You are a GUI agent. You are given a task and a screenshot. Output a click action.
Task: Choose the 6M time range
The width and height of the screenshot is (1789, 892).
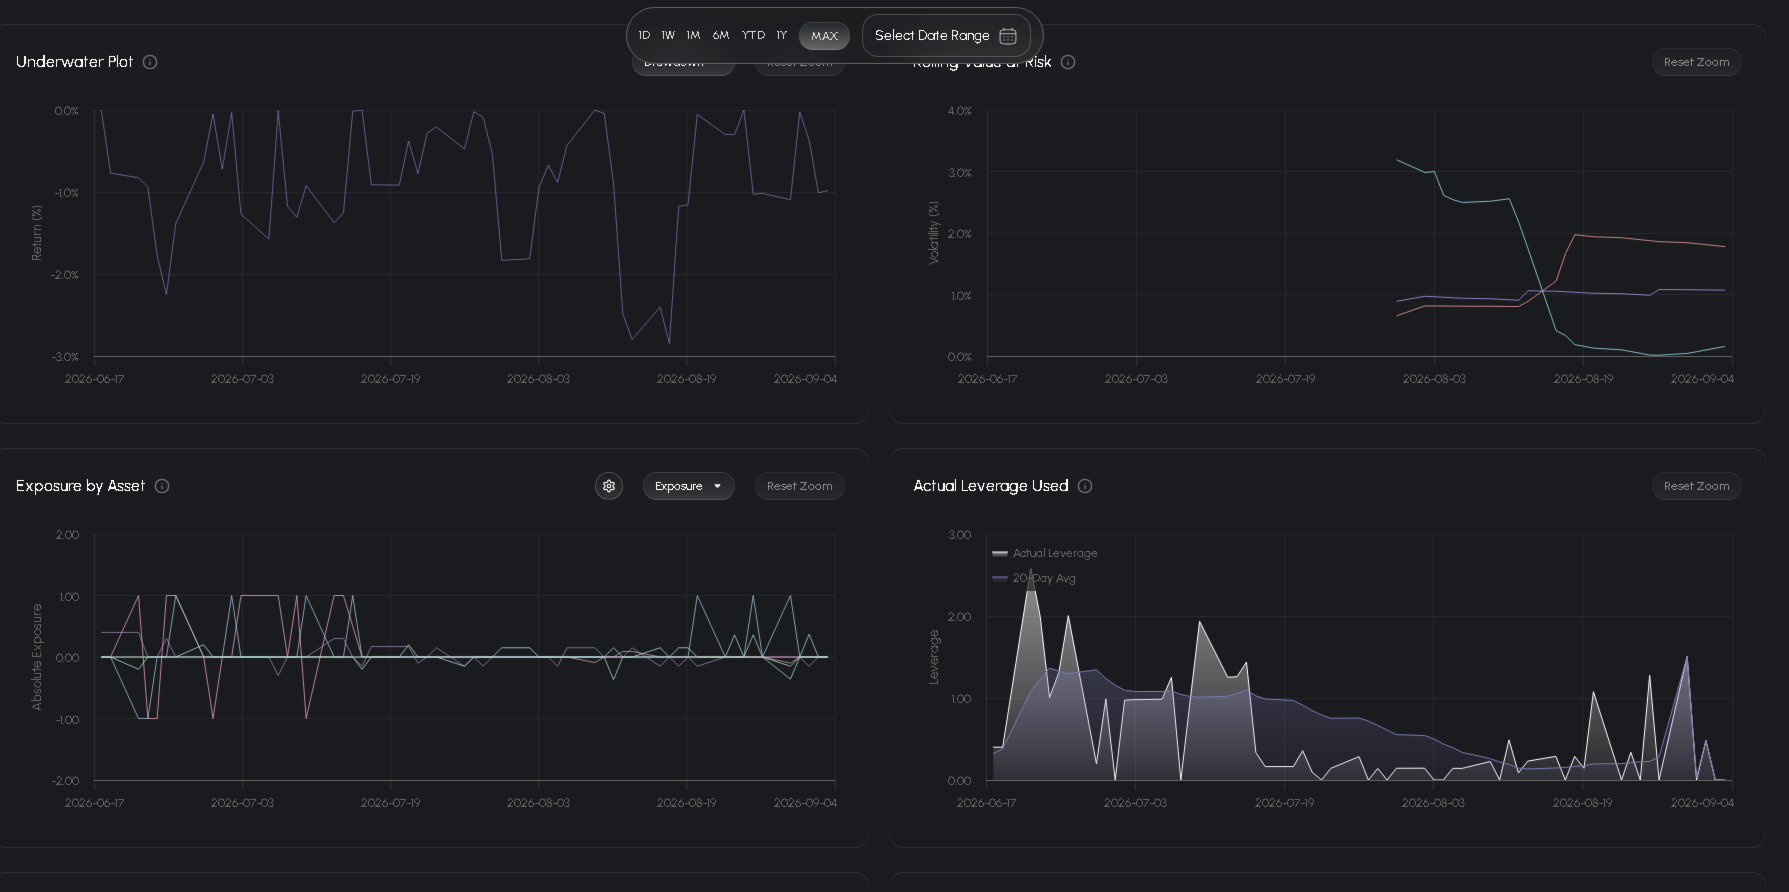721,36
